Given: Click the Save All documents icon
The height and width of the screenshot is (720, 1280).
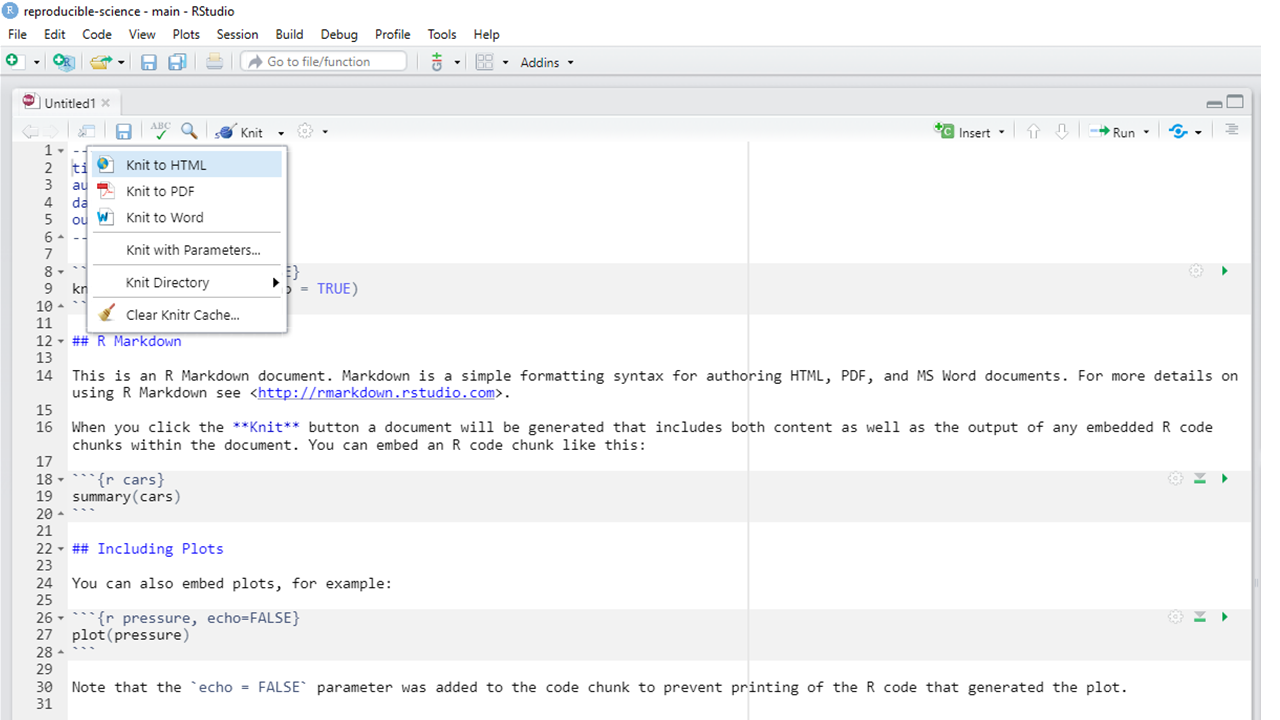Looking at the screenshot, I should (177, 62).
